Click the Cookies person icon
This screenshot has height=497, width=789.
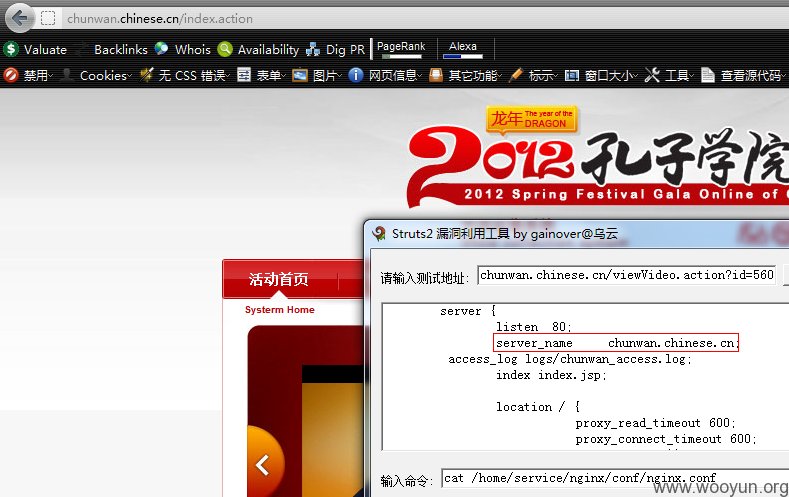coord(66,75)
